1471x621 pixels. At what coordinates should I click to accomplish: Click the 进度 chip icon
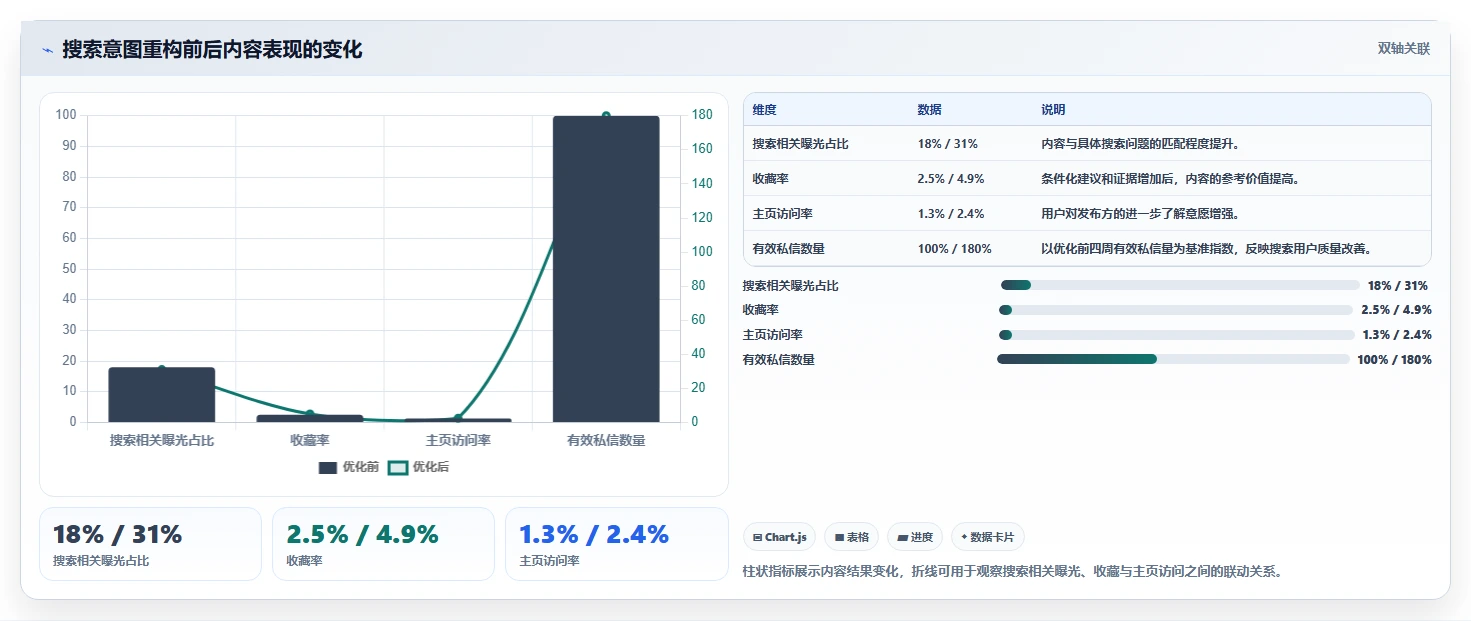coord(903,538)
